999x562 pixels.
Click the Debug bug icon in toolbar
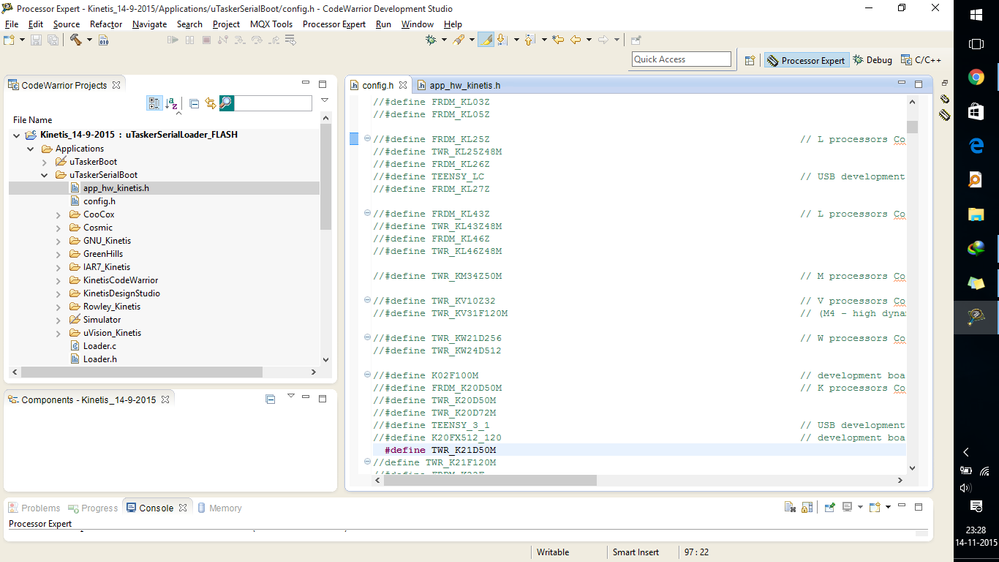pos(431,40)
